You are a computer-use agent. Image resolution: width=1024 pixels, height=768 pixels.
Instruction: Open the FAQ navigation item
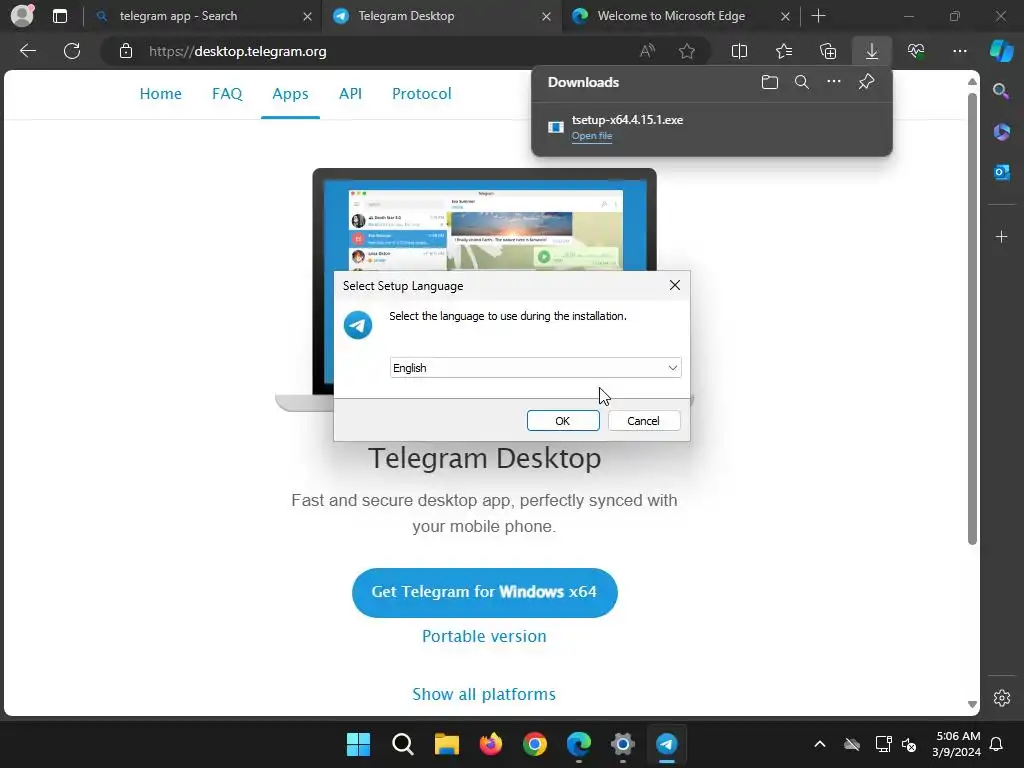[x=227, y=93]
